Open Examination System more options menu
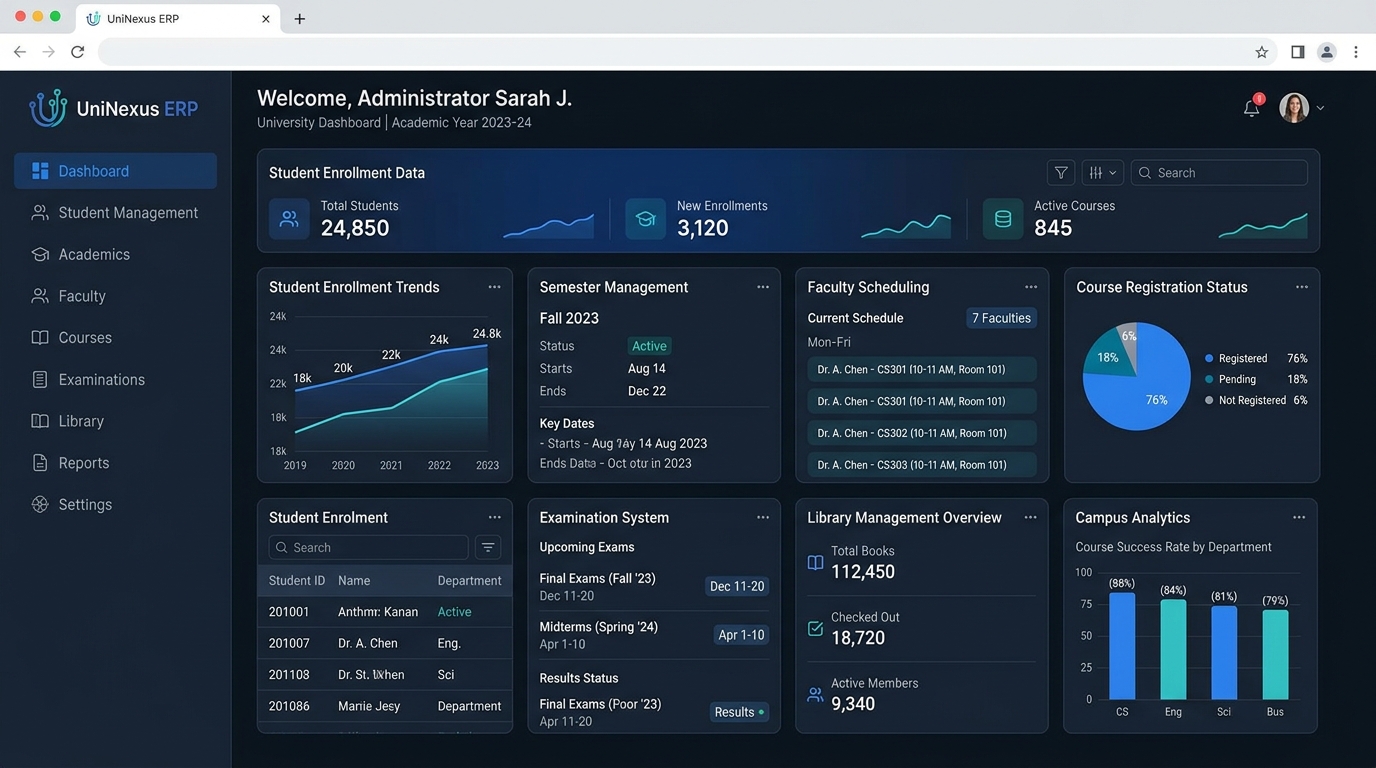The width and height of the screenshot is (1376, 768). click(x=763, y=517)
